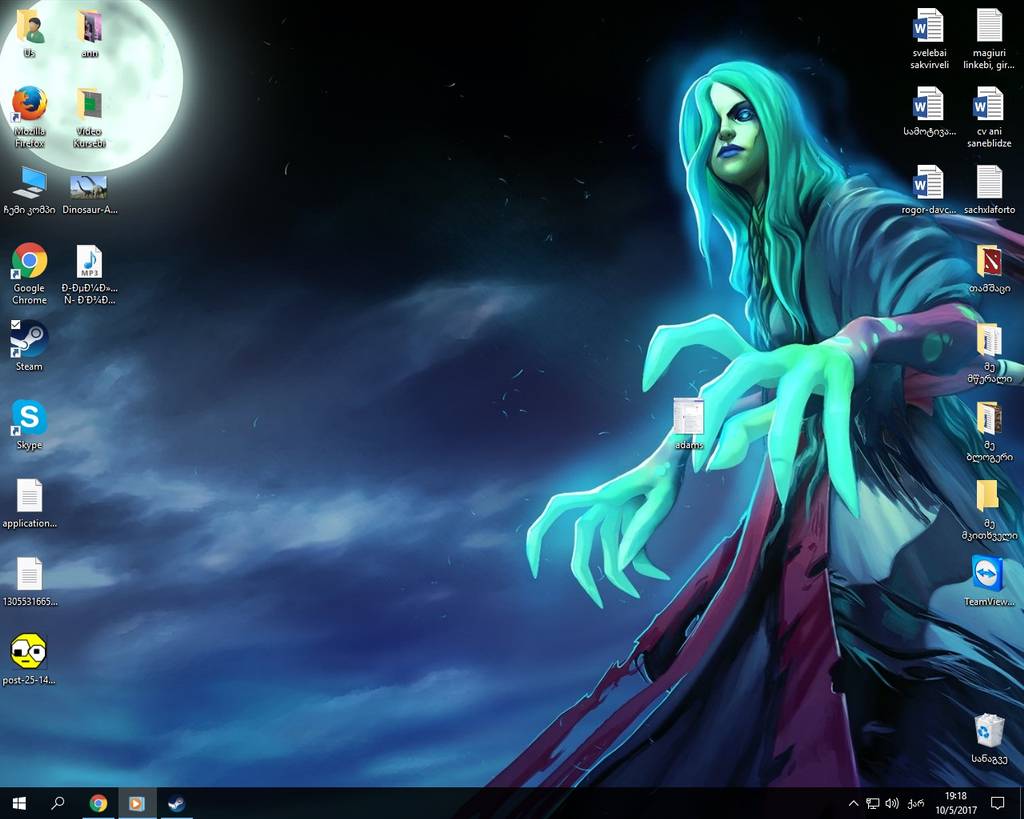Switch to Chrome in the taskbar
Image resolution: width=1024 pixels, height=819 pixels.
pyautogui.click(x=98, y=803)
